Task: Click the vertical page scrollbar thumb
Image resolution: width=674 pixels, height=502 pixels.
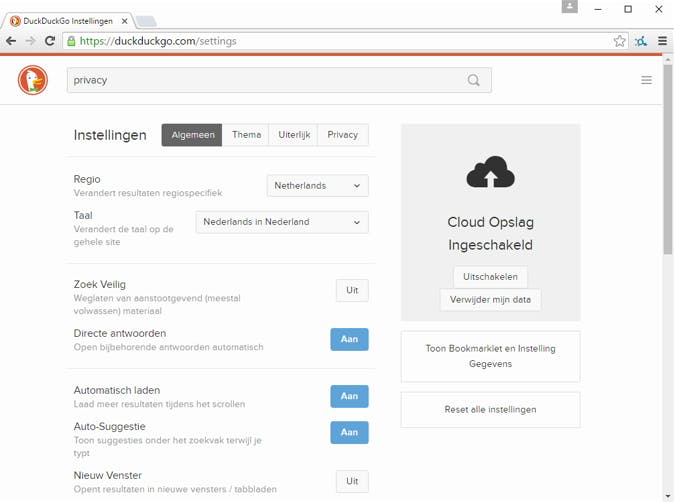Action: (x=668, y=159)
